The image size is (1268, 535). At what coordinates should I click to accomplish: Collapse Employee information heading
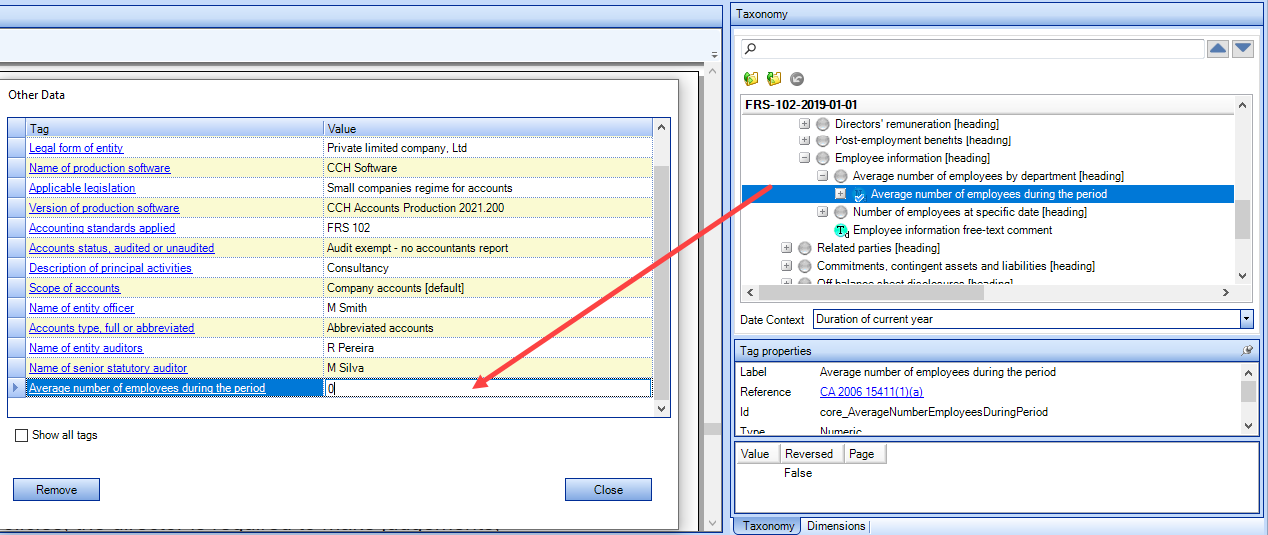pyautogui.click(x=805, y=158)
